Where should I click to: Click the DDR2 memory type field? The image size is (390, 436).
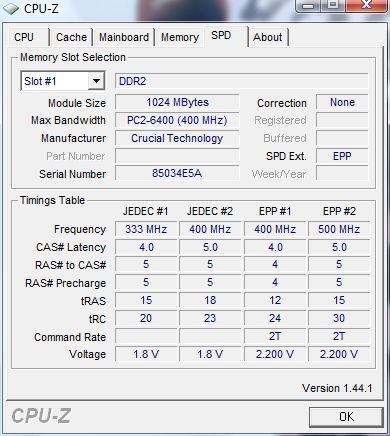(x=242, y=81)
